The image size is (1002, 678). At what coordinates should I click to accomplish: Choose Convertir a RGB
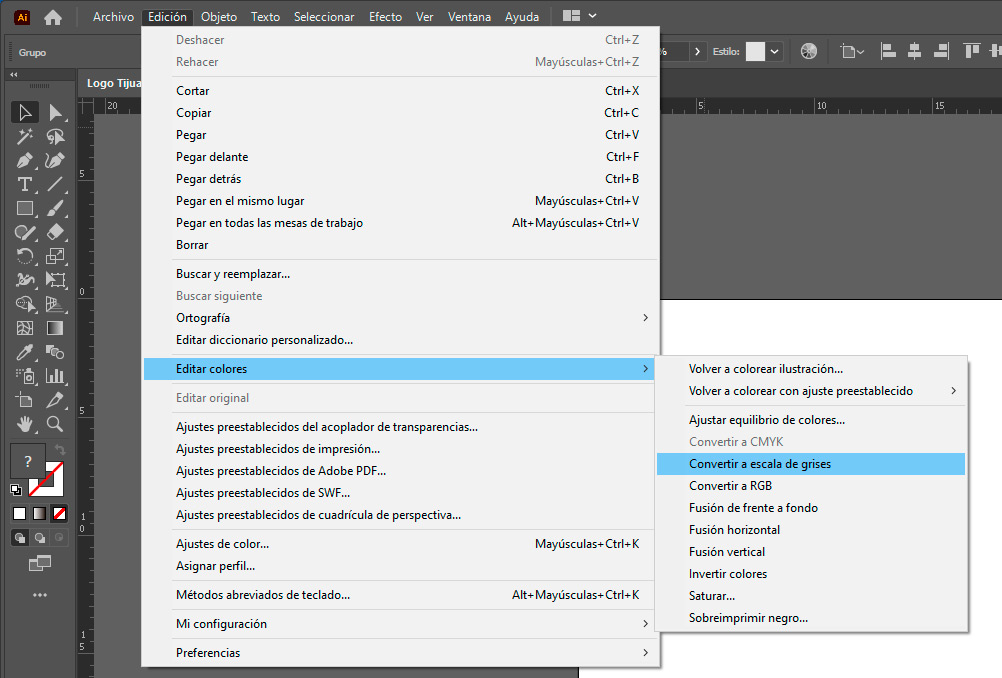coord(811,486)
